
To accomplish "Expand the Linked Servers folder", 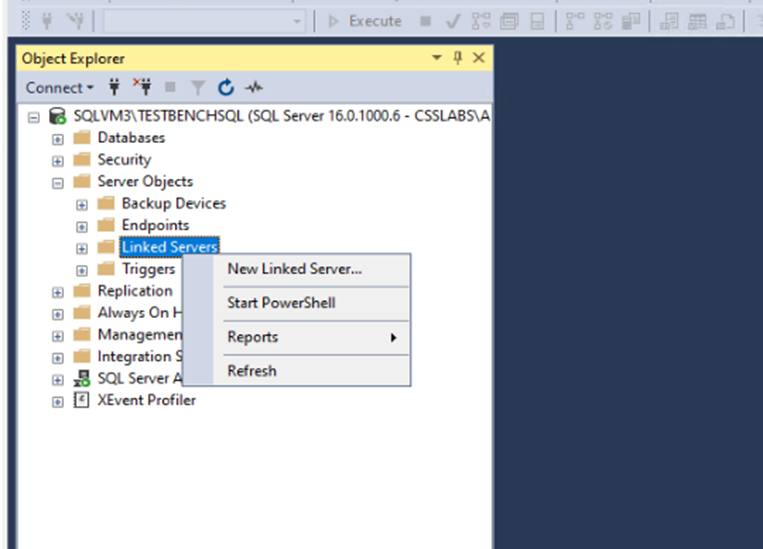I will point(82,249).
